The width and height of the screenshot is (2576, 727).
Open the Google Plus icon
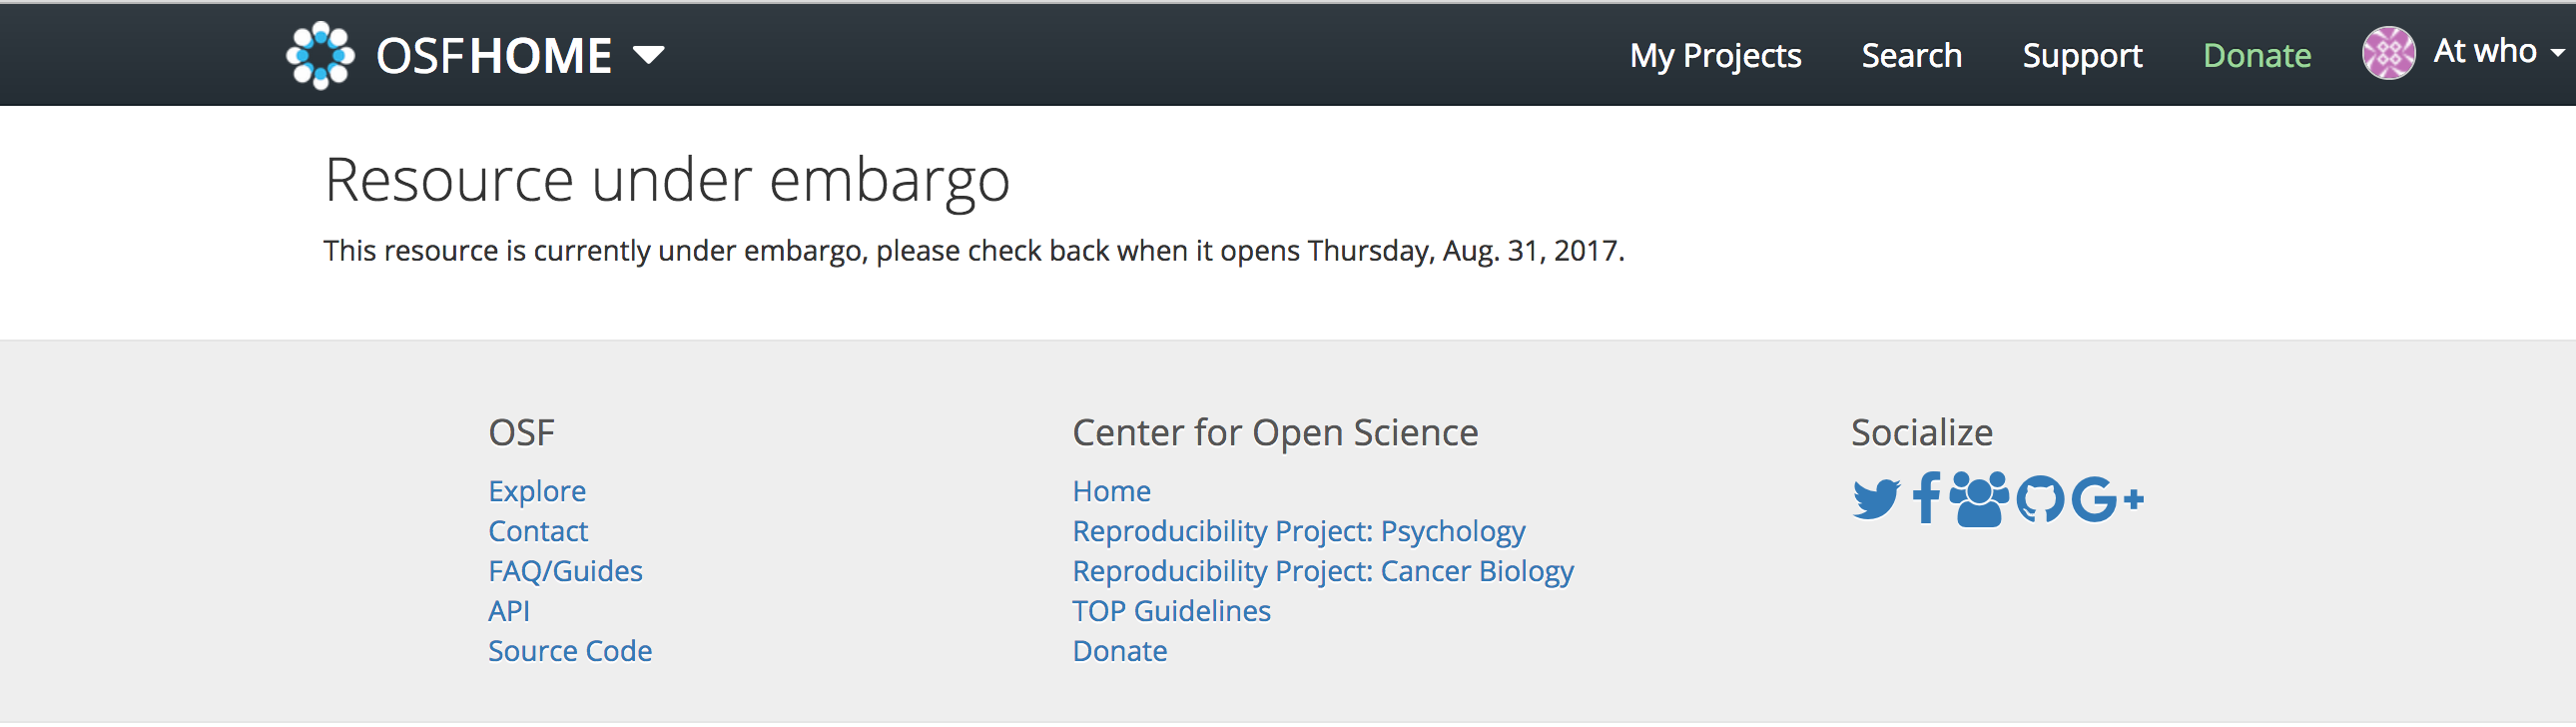[x=2107, y=499]
